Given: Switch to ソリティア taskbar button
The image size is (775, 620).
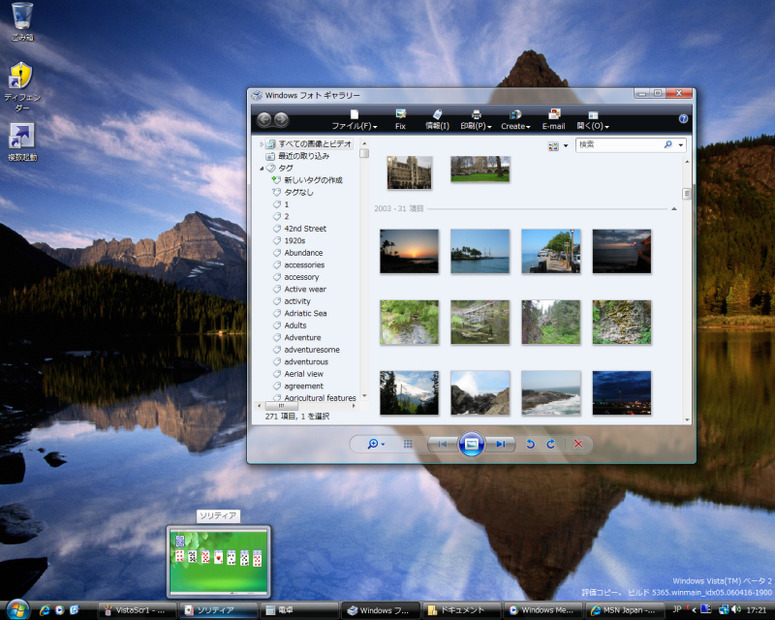Looking at the screenshot, I should [x=218, y=610].
